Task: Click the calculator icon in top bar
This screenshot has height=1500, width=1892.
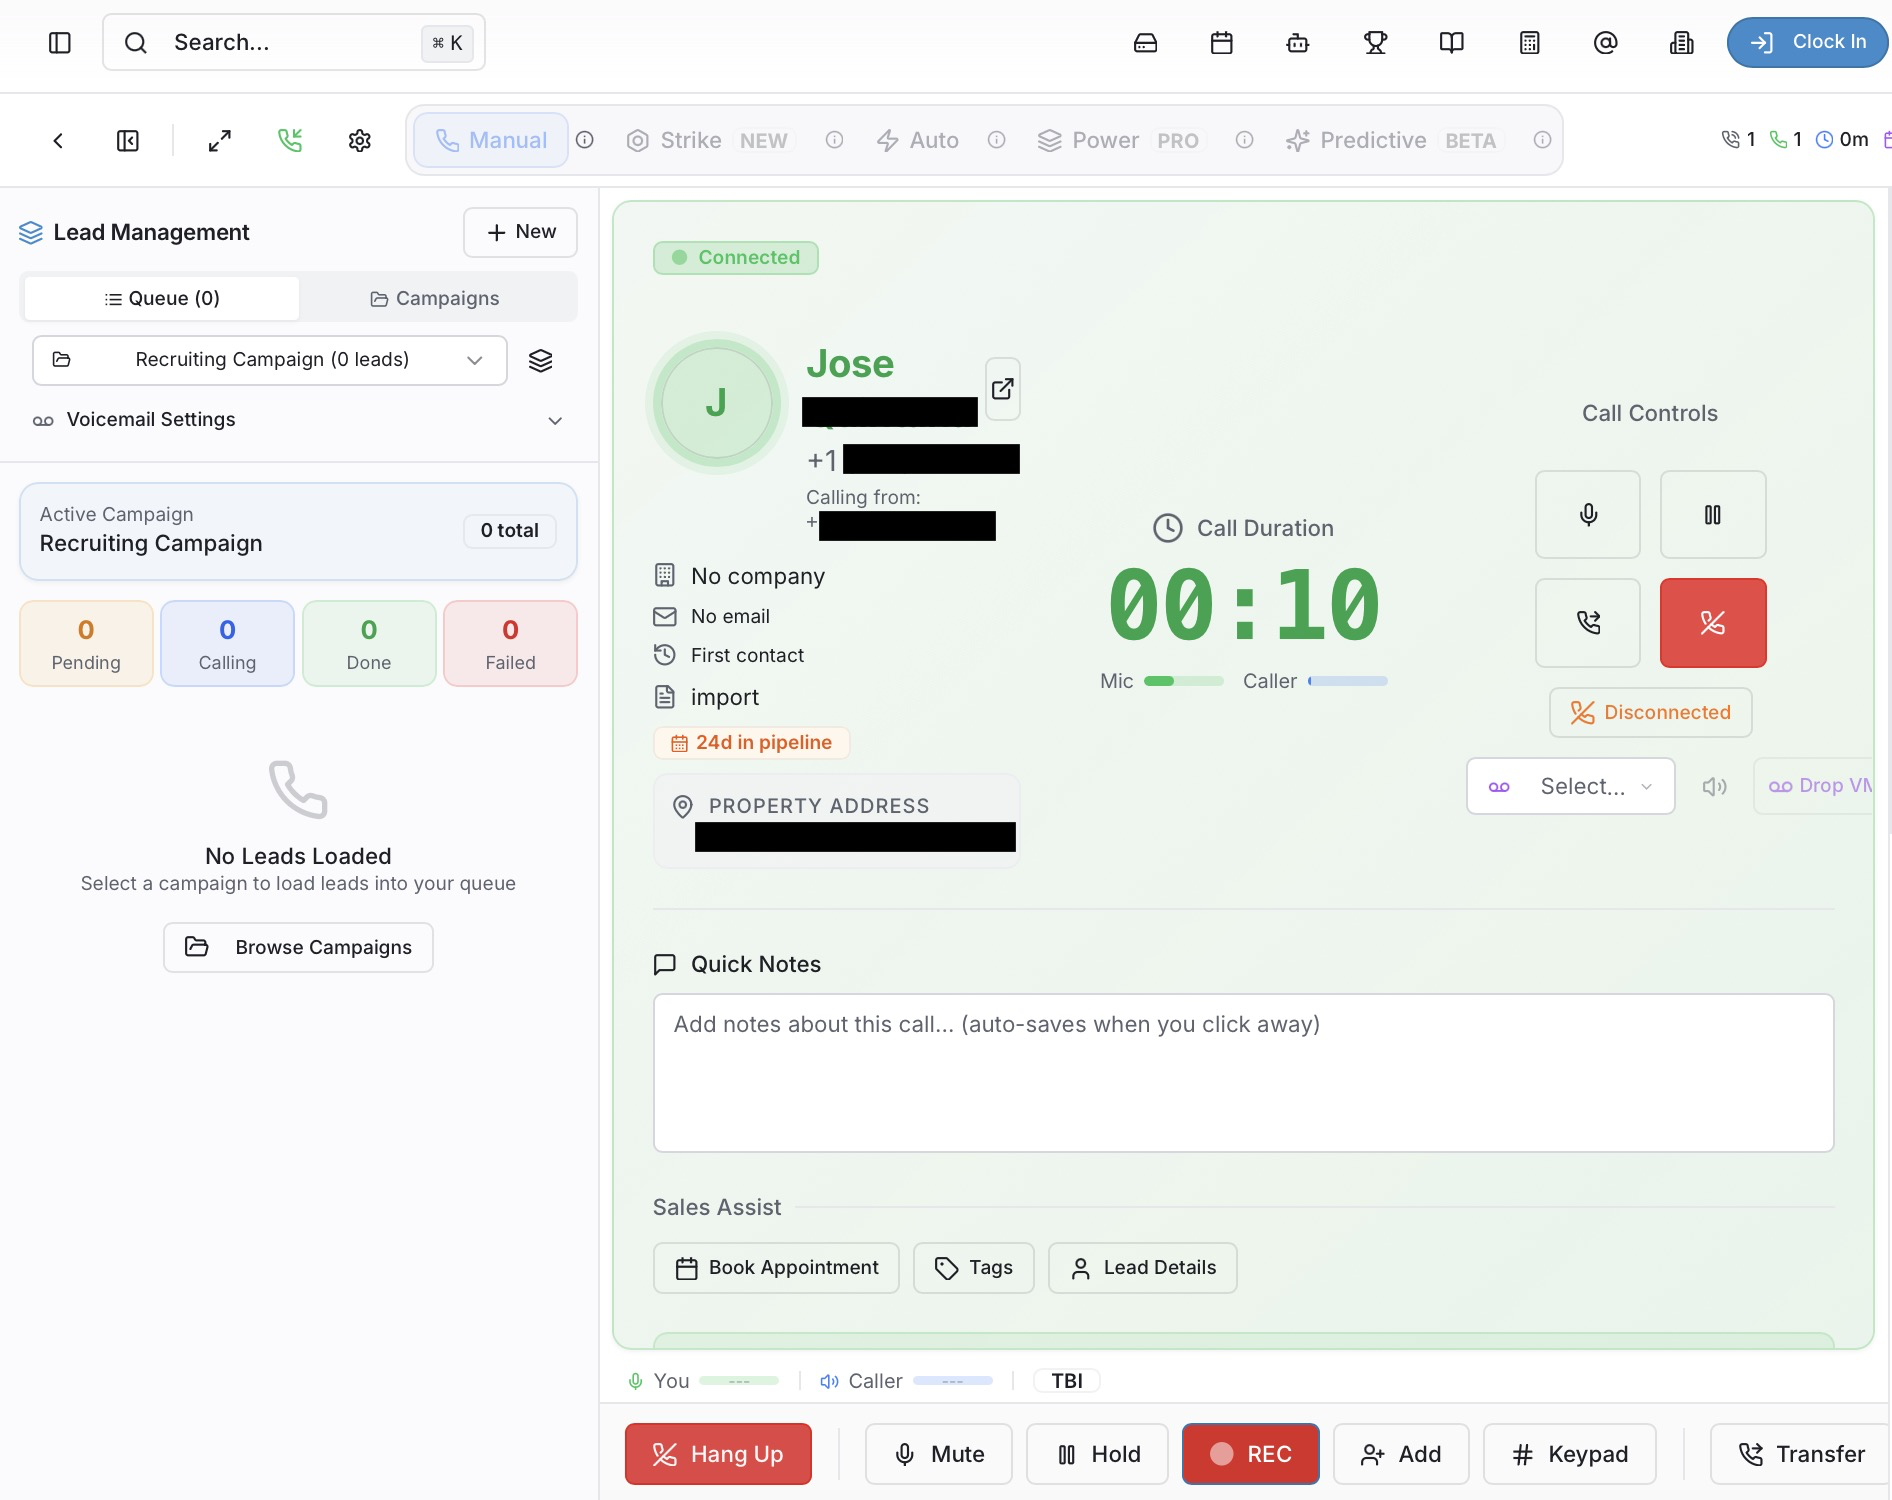Action: tap(1528, 42)
